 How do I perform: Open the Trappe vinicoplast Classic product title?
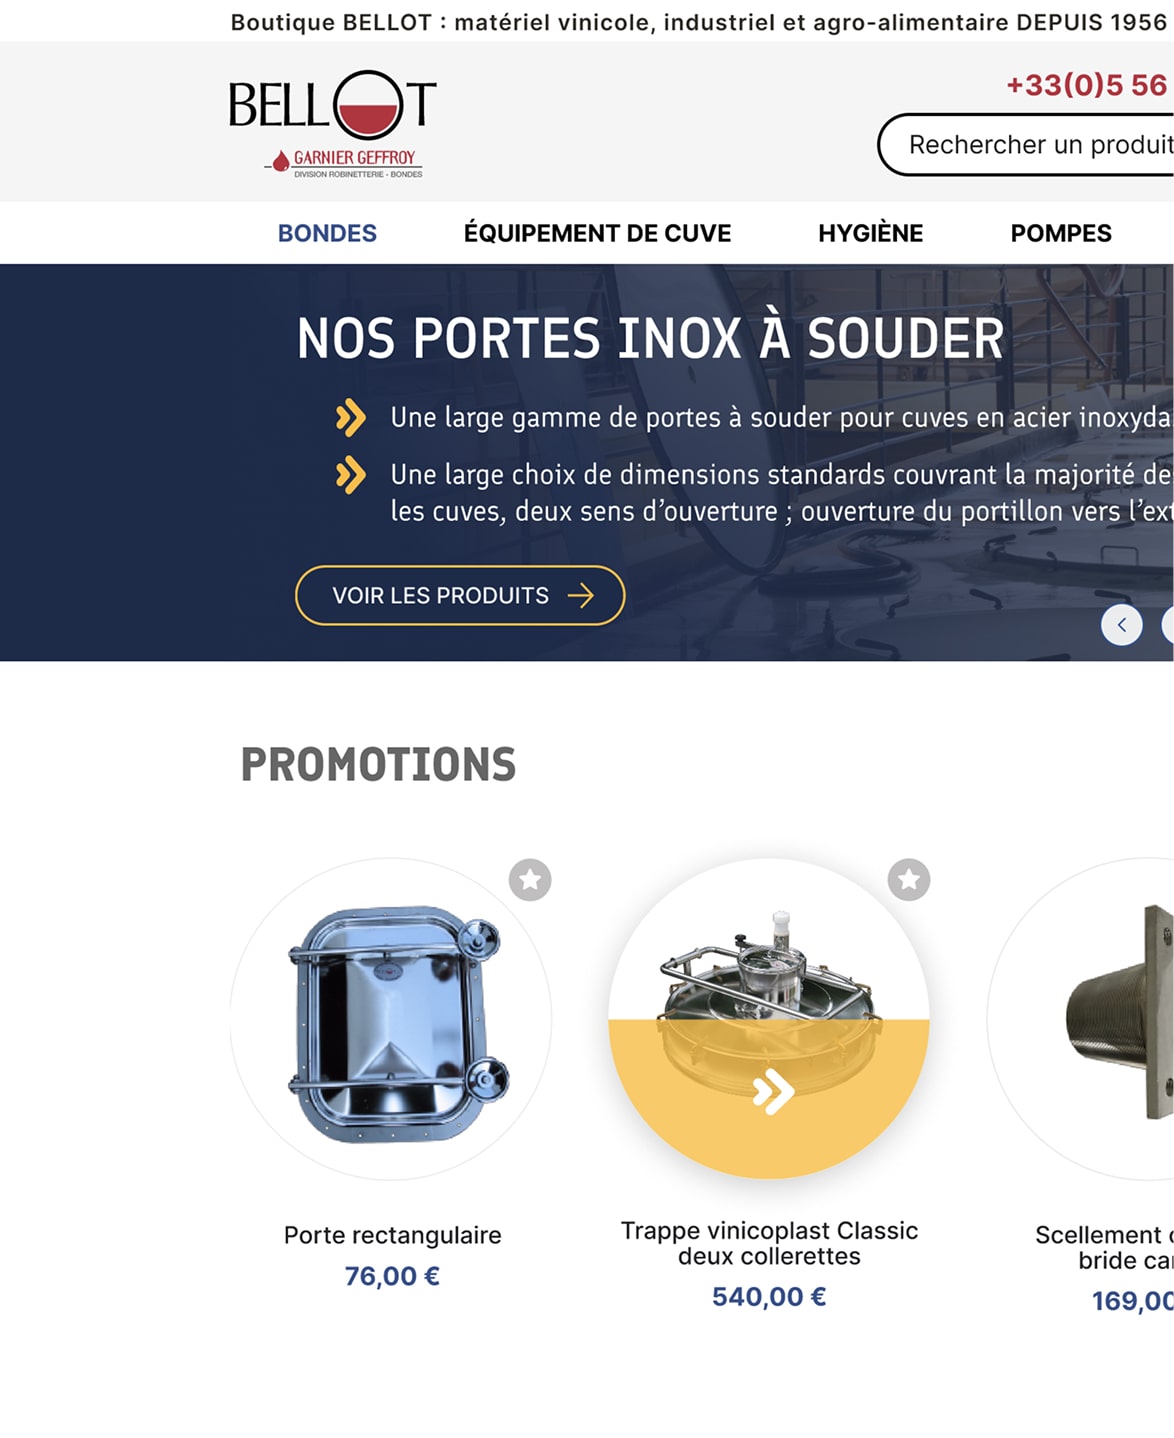[x=769, y=1243]
